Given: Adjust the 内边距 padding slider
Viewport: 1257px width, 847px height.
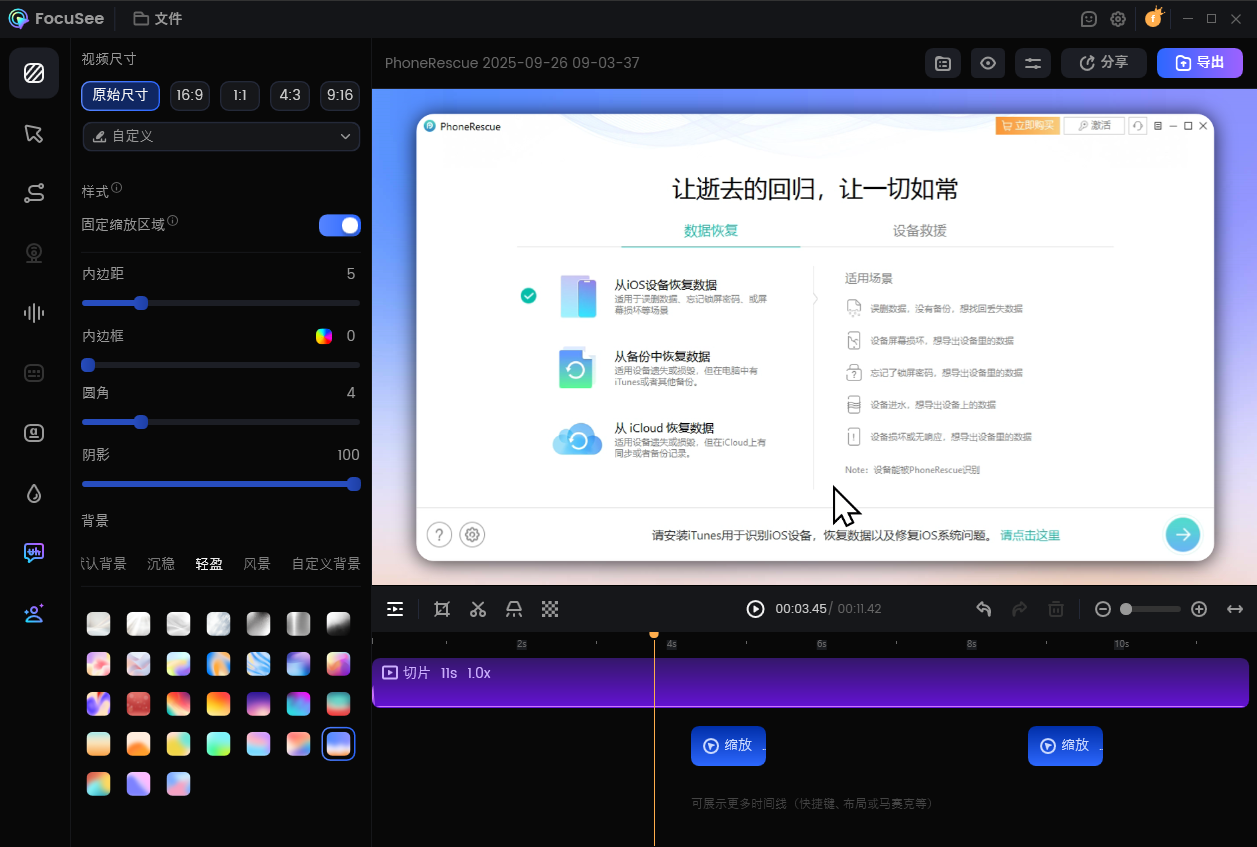Looking at the screenshot, I should coord(221,303).
